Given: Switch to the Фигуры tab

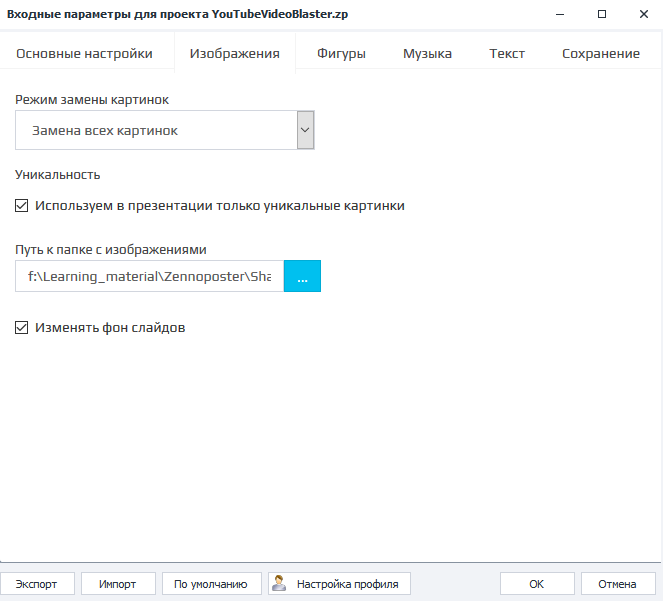Looking at the screenshot, I should point(341,54).
